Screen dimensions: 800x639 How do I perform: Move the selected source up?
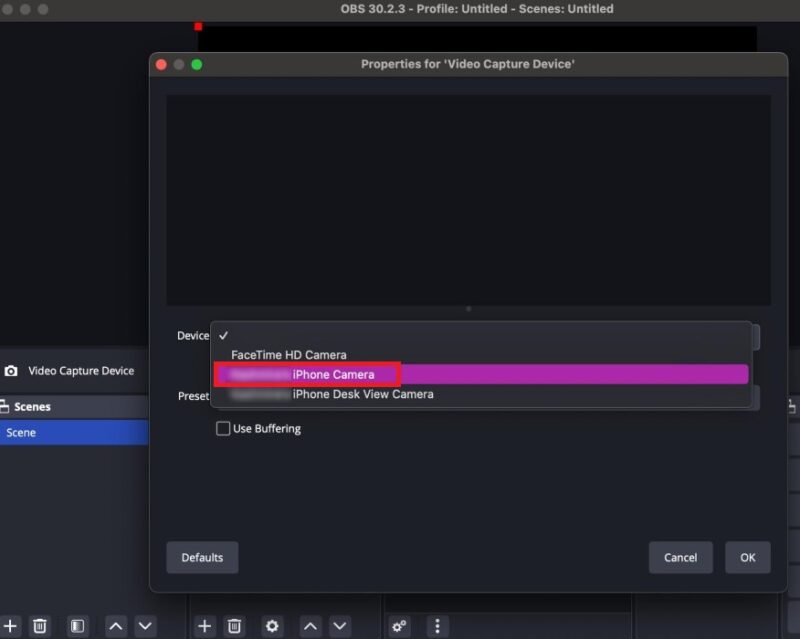[310, 625]
